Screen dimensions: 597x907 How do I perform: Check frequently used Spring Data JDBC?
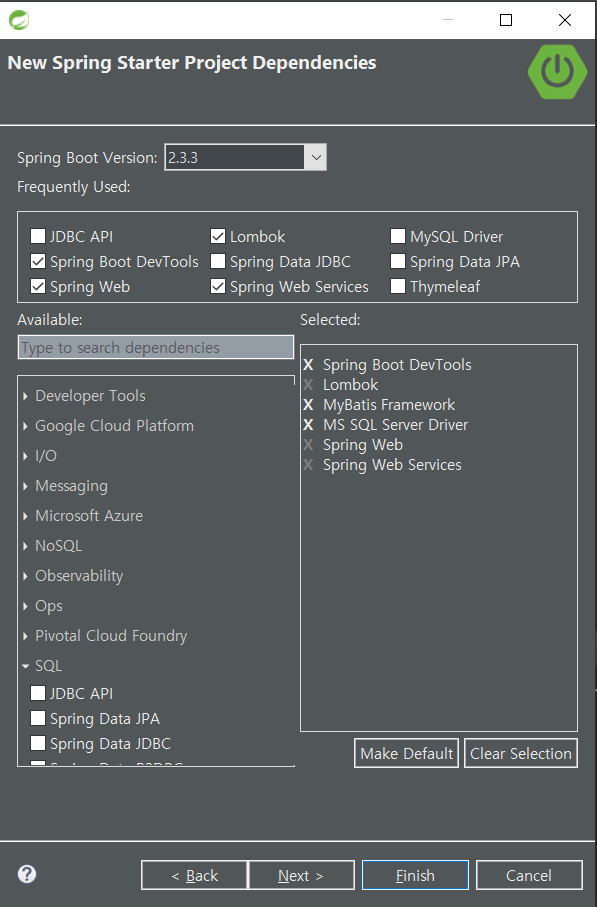click(x=218, y=261)
